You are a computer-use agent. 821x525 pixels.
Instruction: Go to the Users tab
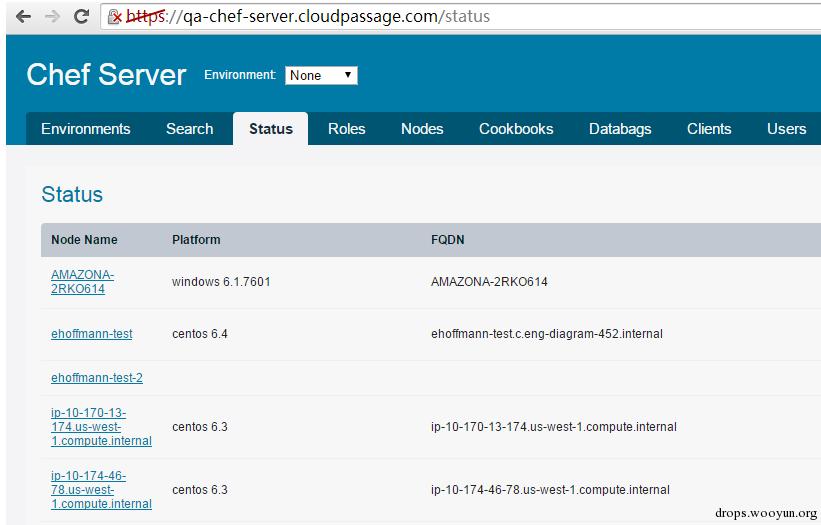786,129
